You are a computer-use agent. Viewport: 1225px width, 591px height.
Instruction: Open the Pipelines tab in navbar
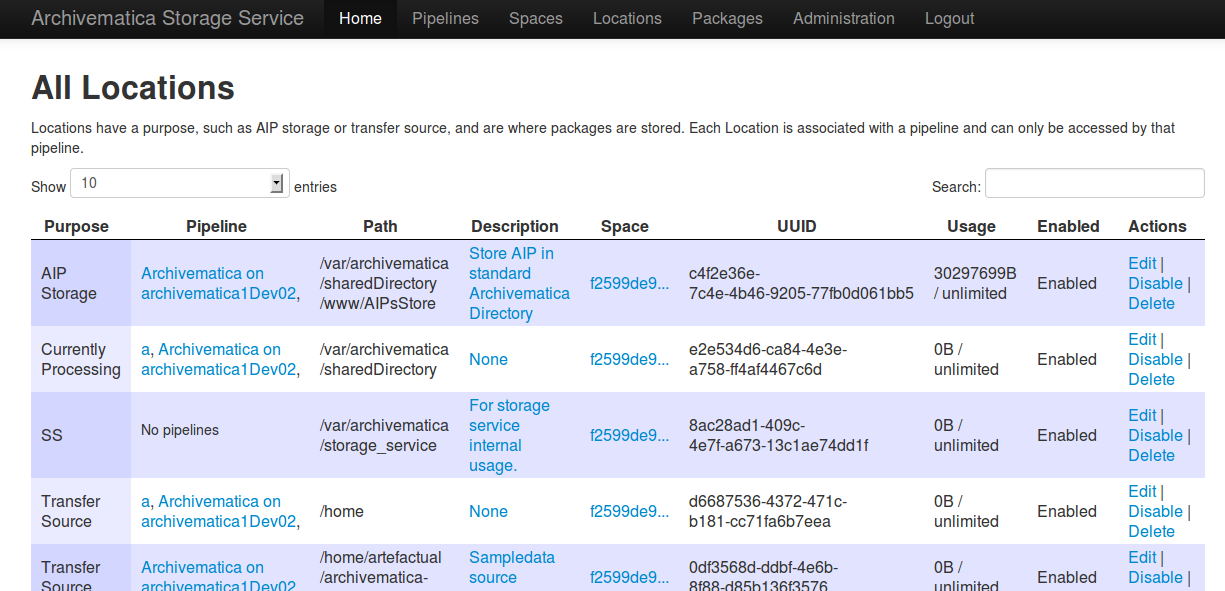(x=445, y=19)
